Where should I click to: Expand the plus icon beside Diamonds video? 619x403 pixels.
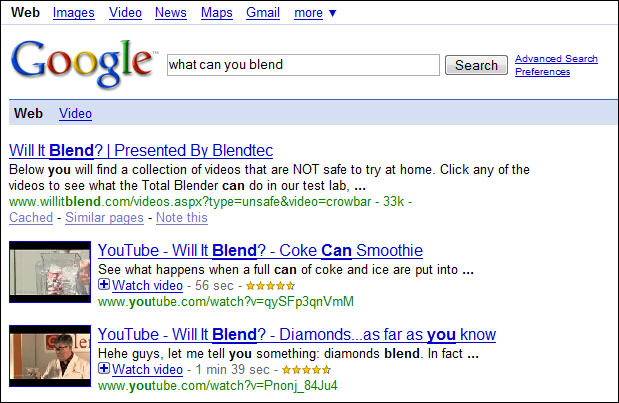click(x=104, y=369)
